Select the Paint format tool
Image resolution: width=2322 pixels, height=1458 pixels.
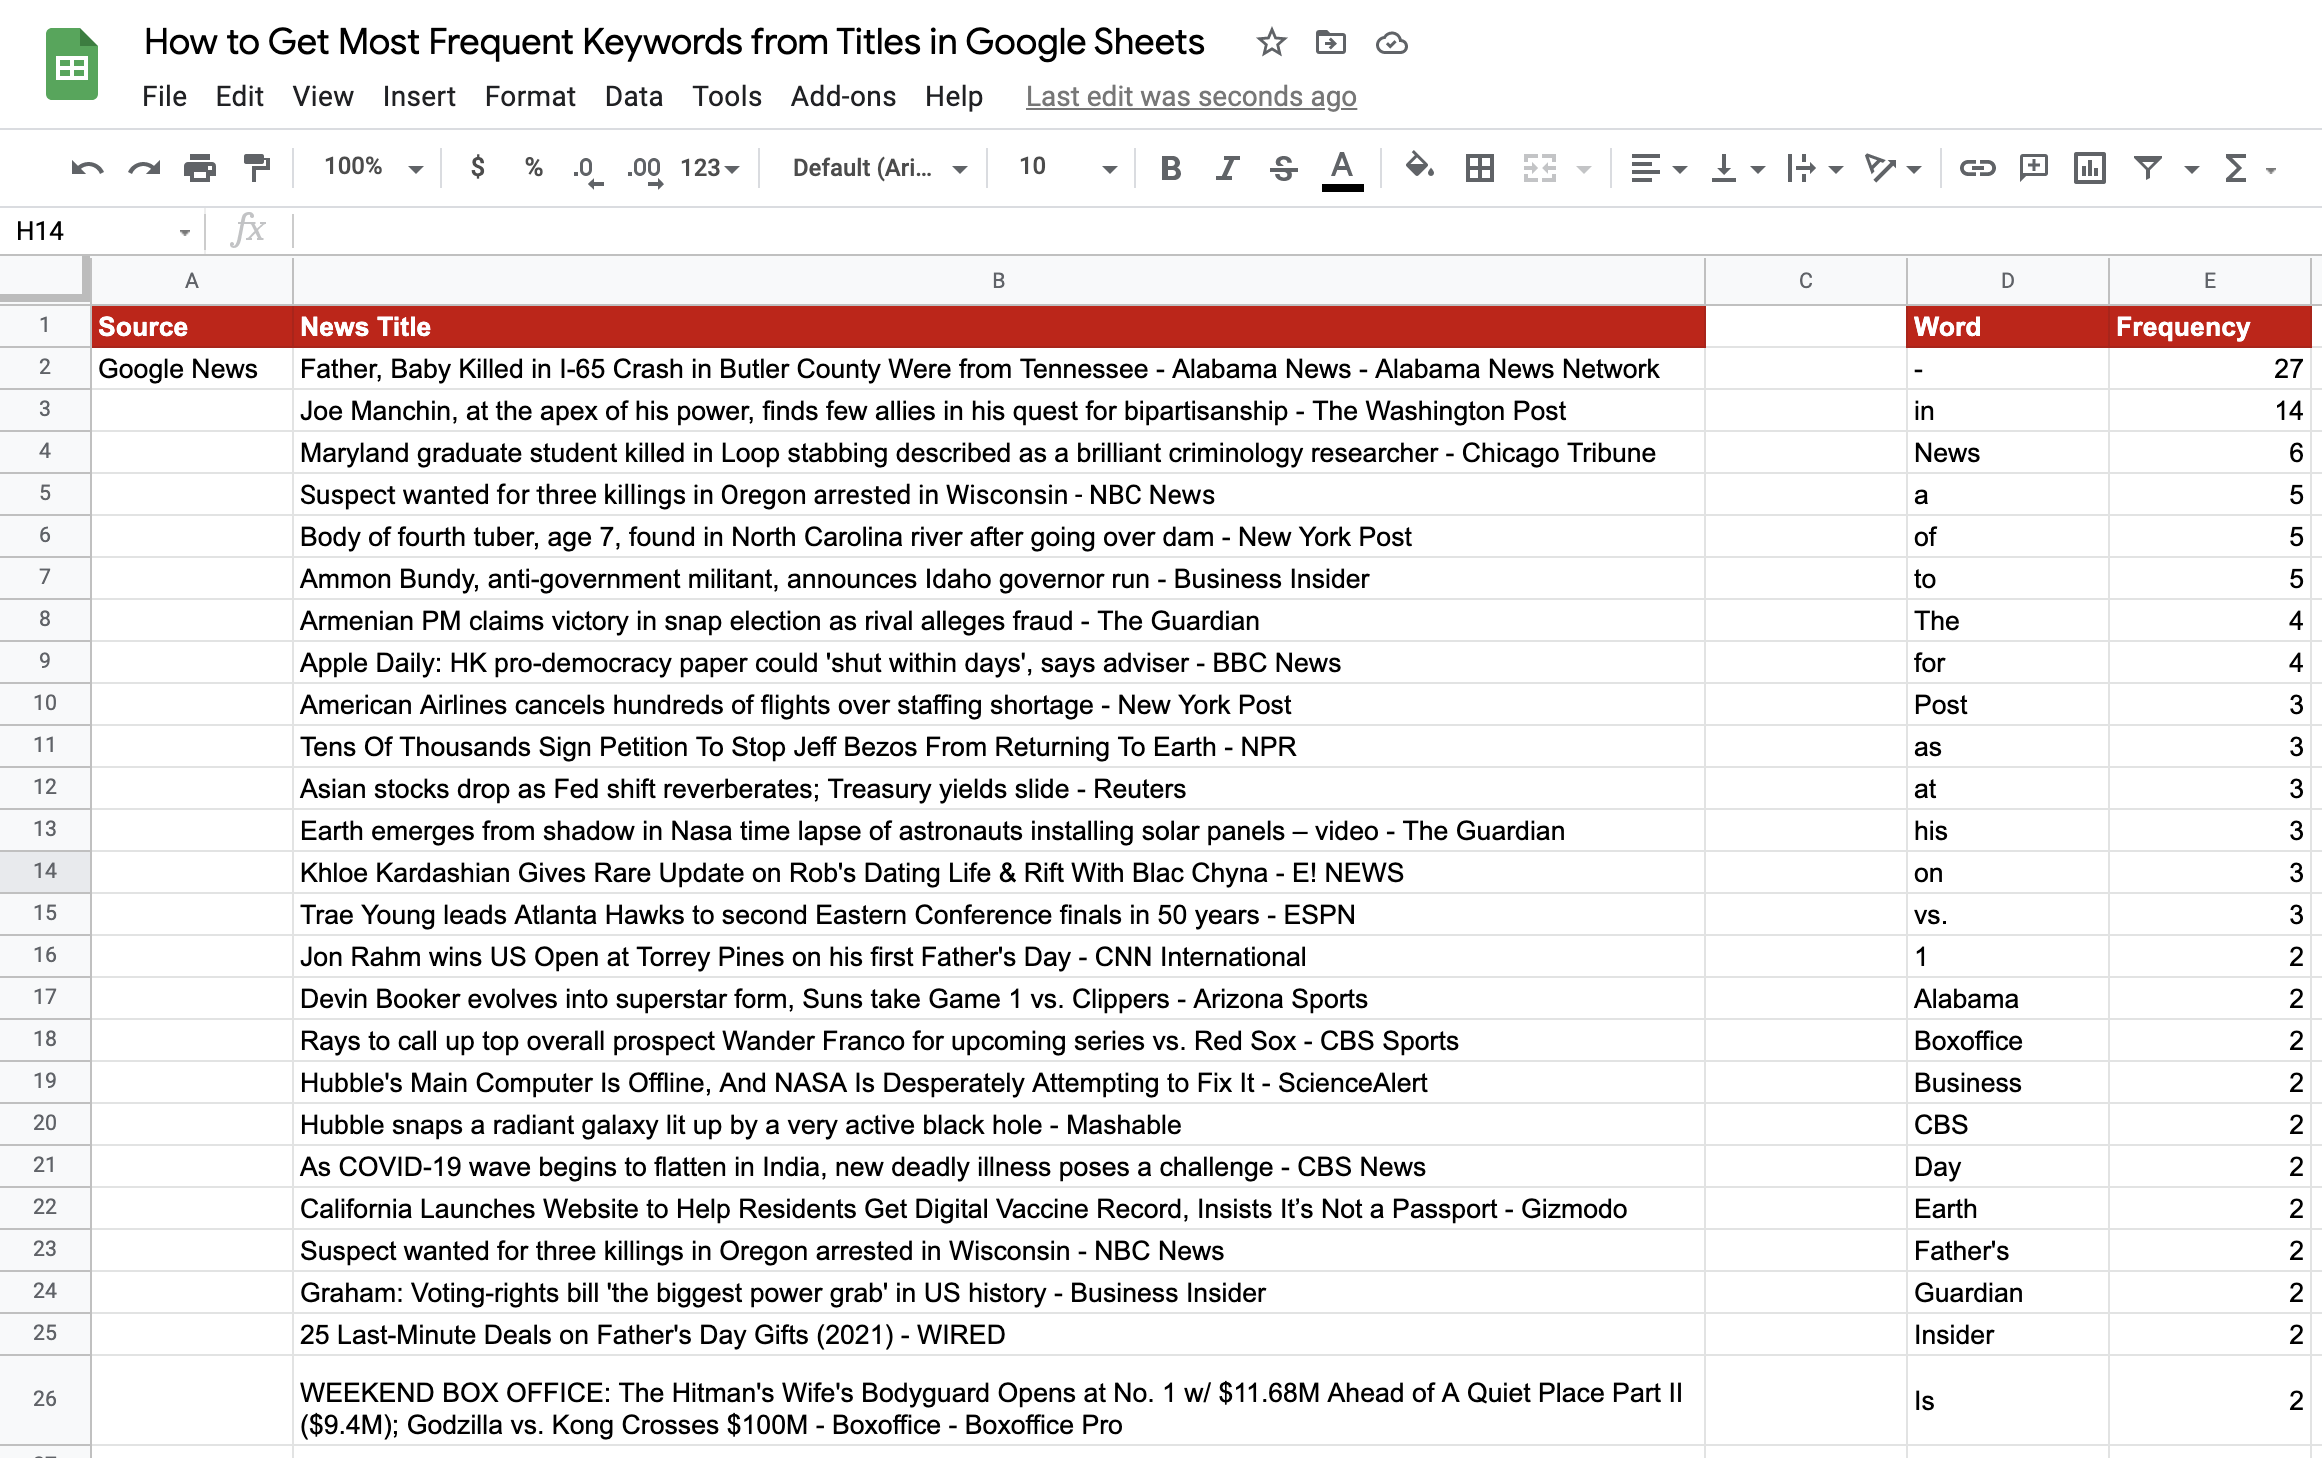257,168
